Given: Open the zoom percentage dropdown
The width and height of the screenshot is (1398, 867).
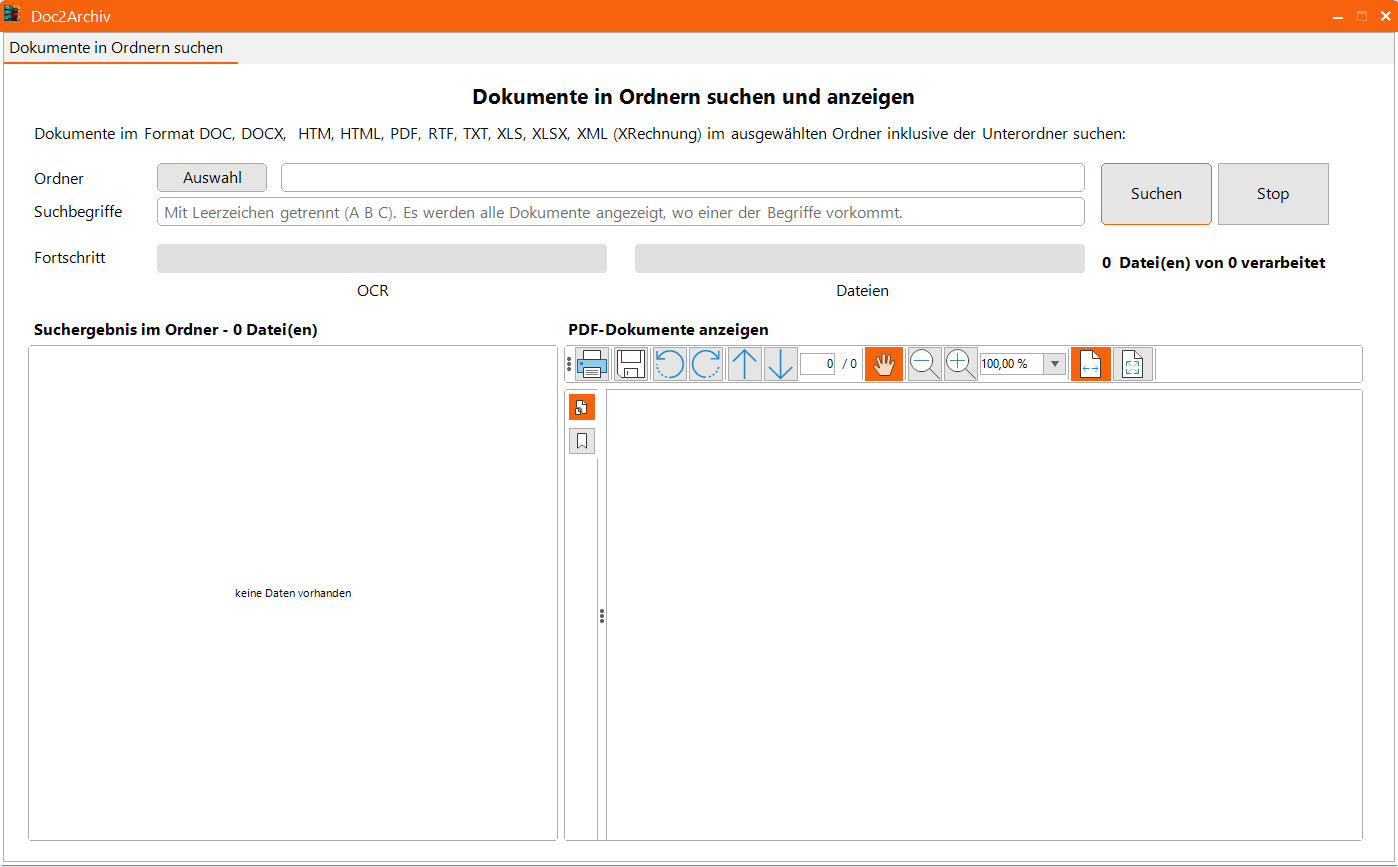Looking at the screenshot, I should coord(1054,364).
